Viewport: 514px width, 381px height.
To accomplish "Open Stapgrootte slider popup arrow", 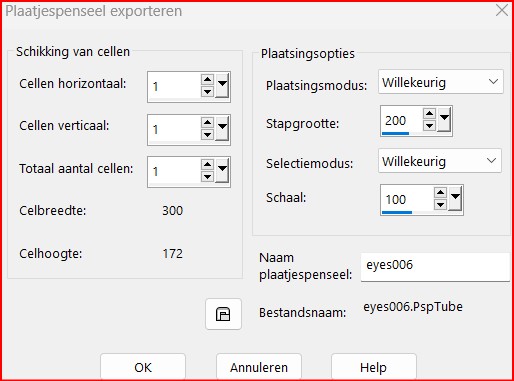I will tap(444, 119).
